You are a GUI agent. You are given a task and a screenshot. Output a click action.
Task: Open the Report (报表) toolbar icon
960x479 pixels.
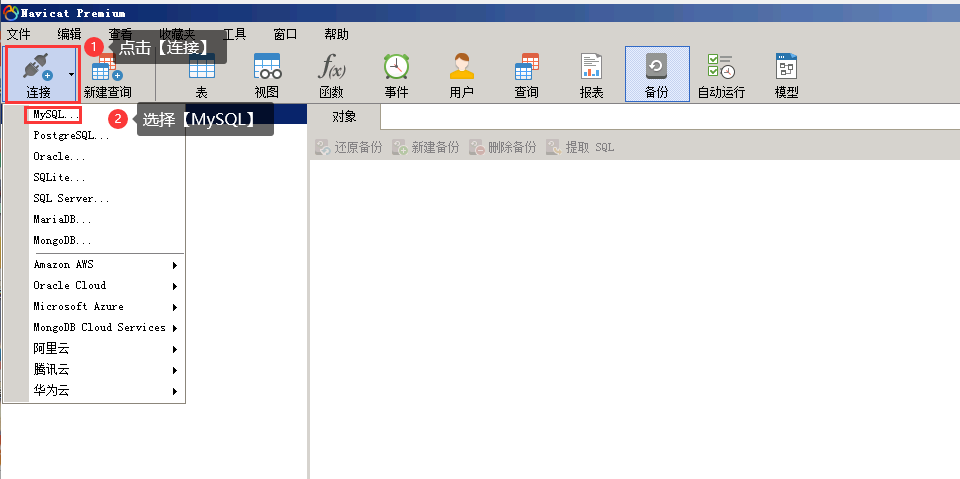click(591, 66)
